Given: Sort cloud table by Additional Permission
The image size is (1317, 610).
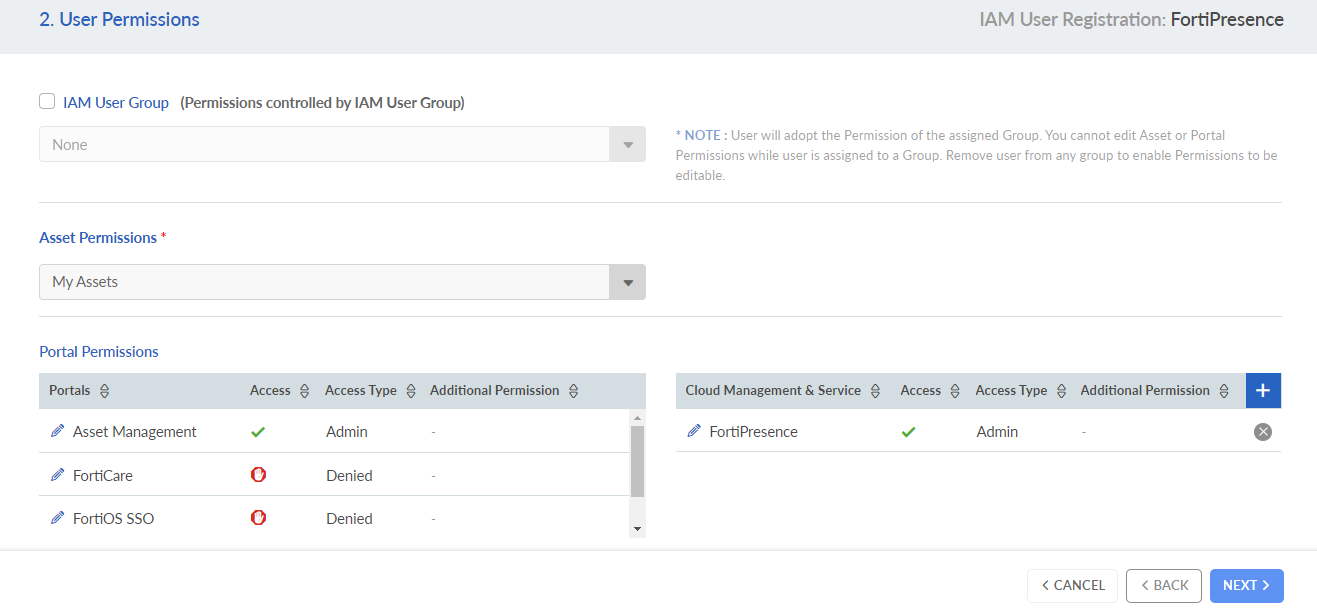Looking at the screenshot, I should [x=1224, y=391].
